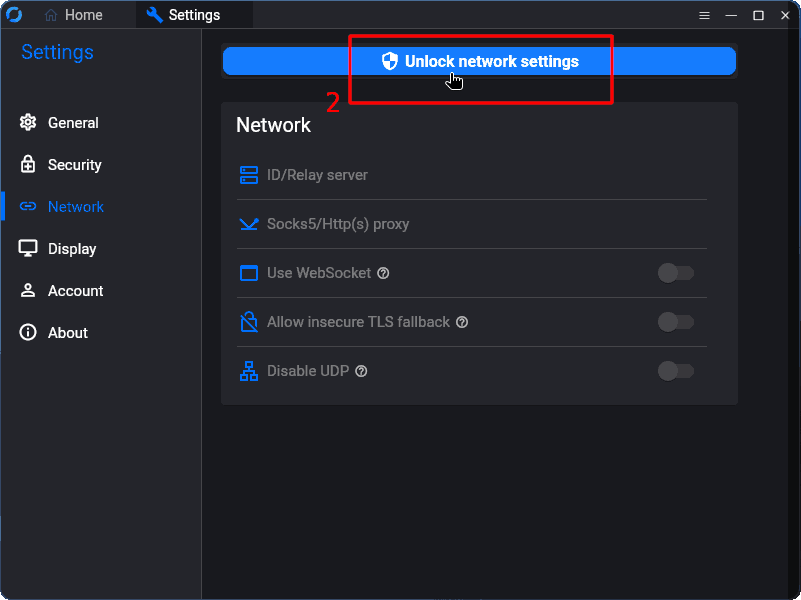Image resolution: width=801 pixels, height=600 pixels.
Task: Click the About info icon
Action: click(x=28, y=333)
